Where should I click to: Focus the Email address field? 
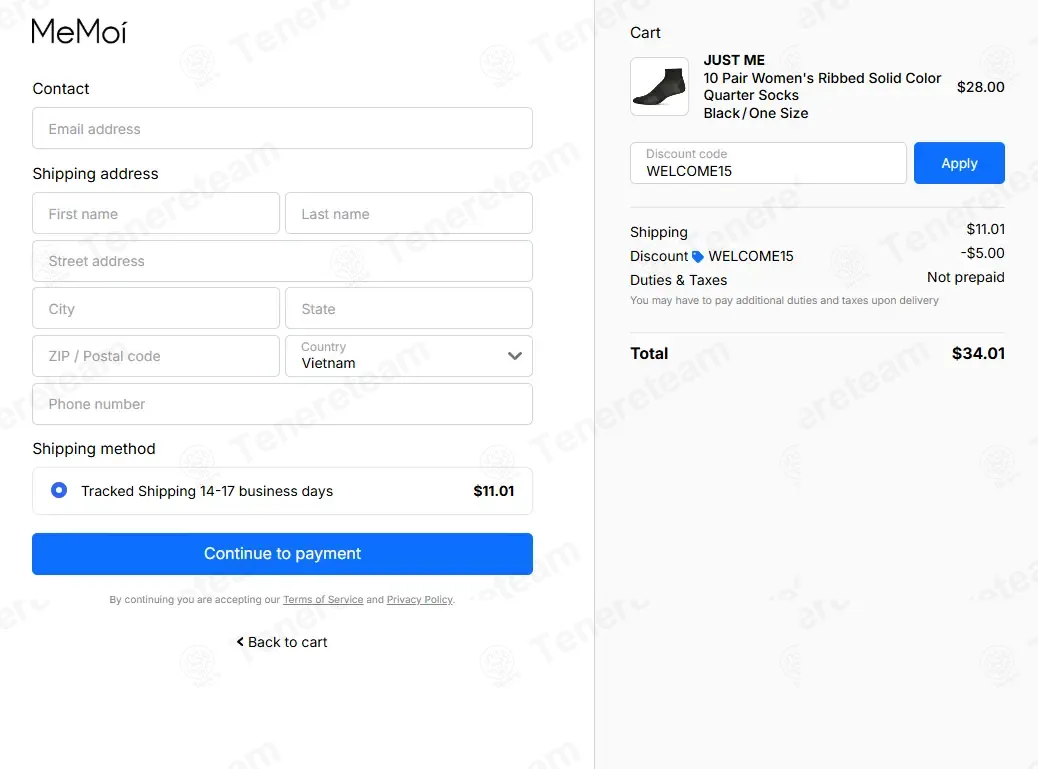(x=282, y=128)
